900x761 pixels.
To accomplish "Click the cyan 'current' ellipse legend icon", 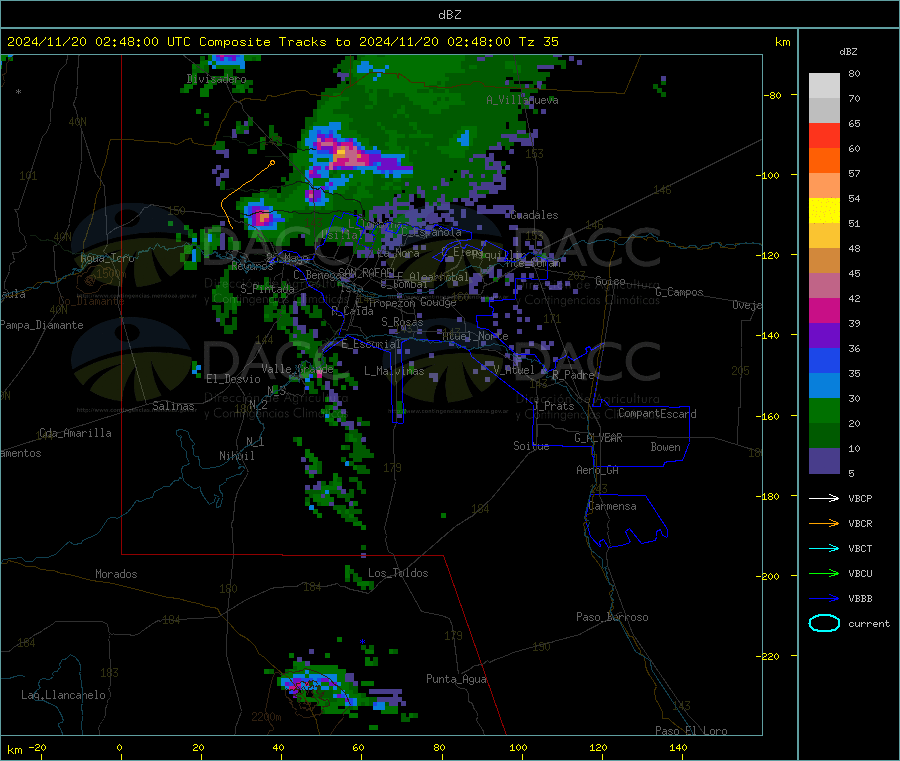I will 824,623.
